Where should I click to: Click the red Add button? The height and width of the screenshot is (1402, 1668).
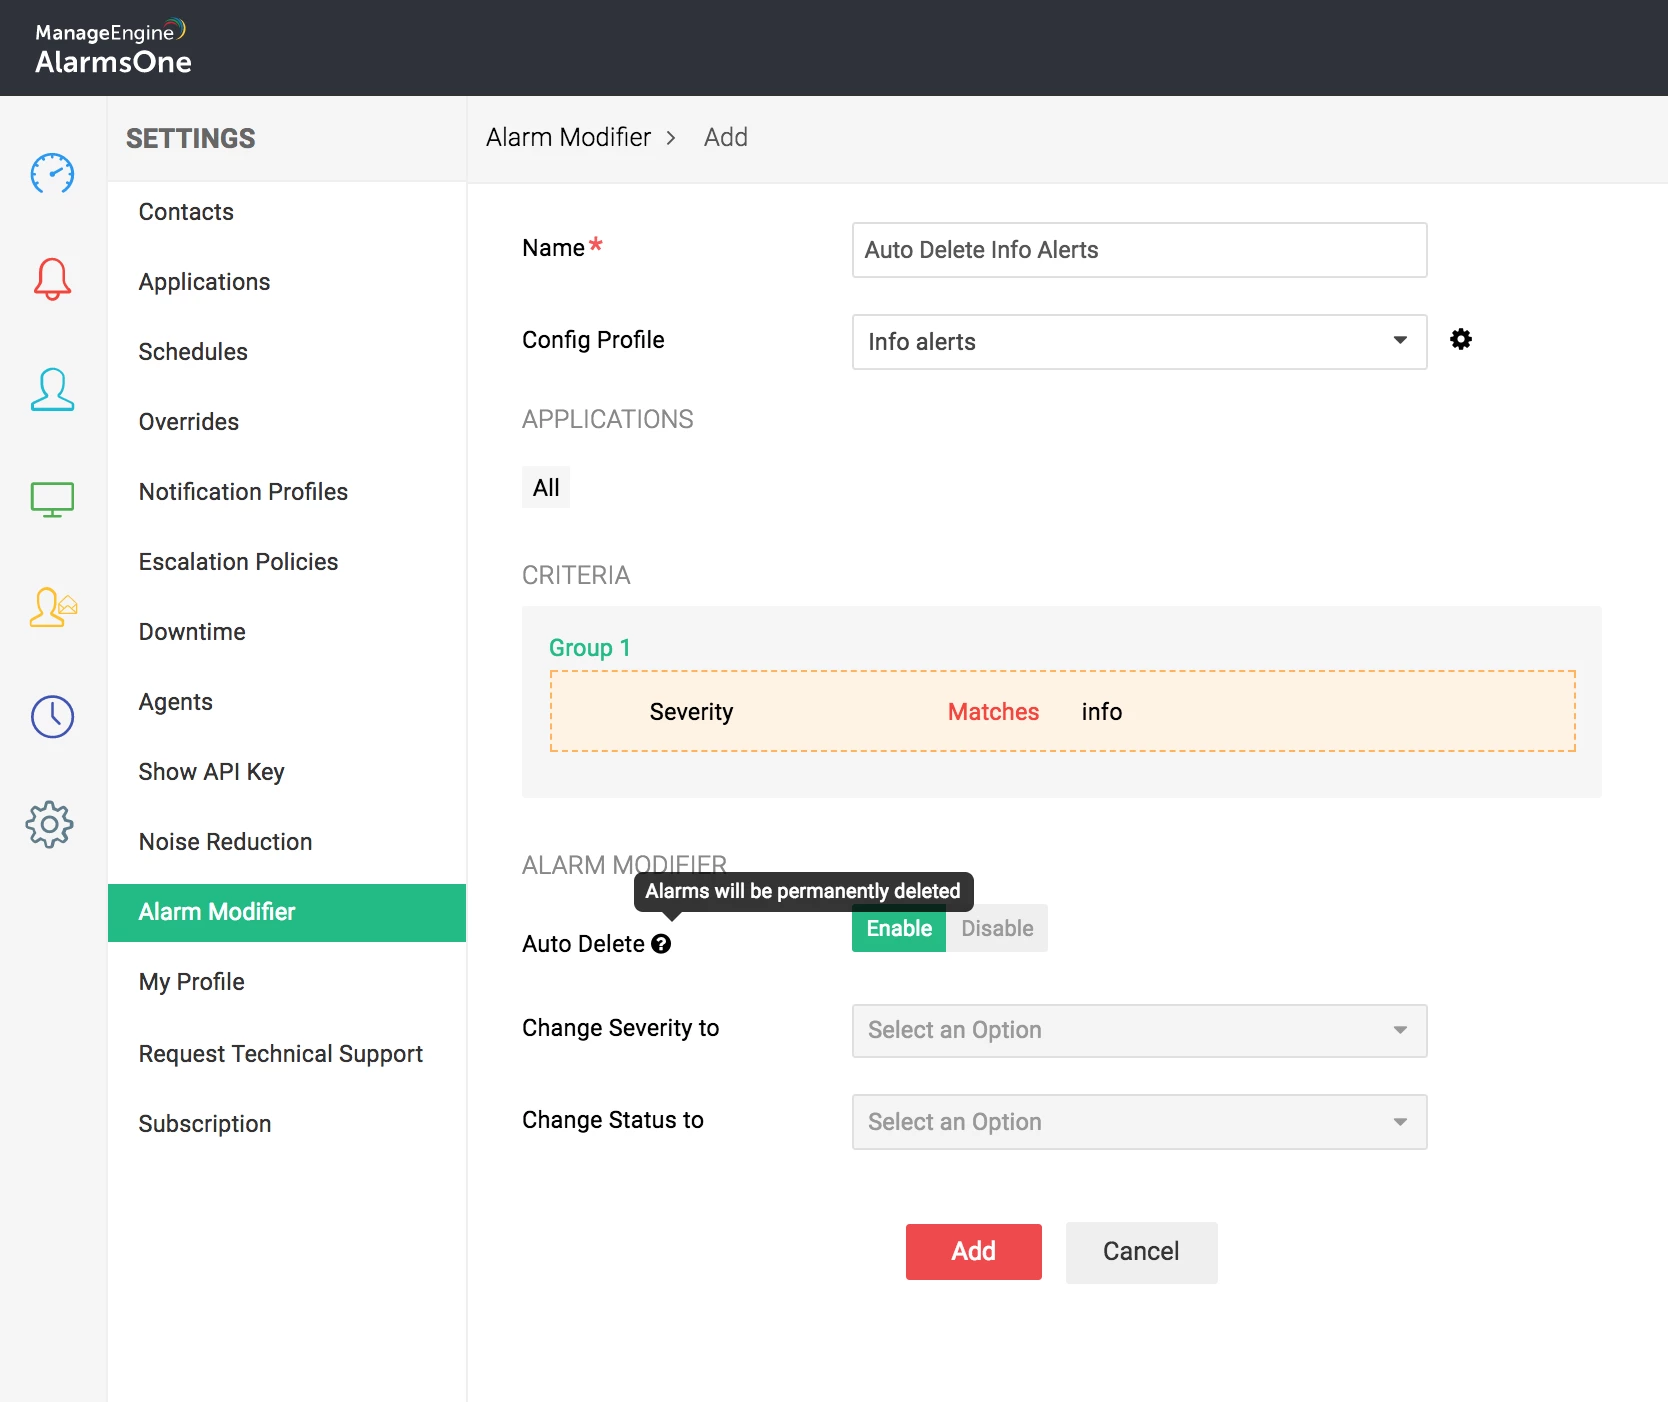[973, 1252]
